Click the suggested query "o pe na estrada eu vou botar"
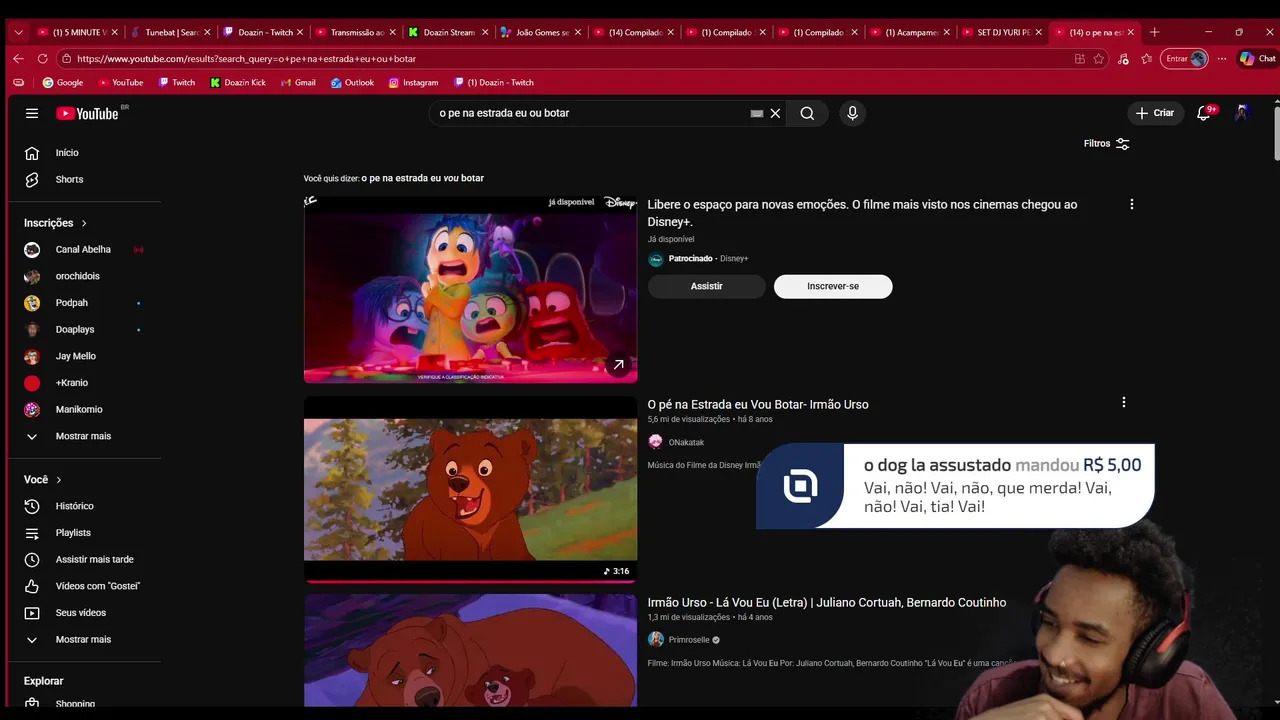1280x720 pixels. 422,178
